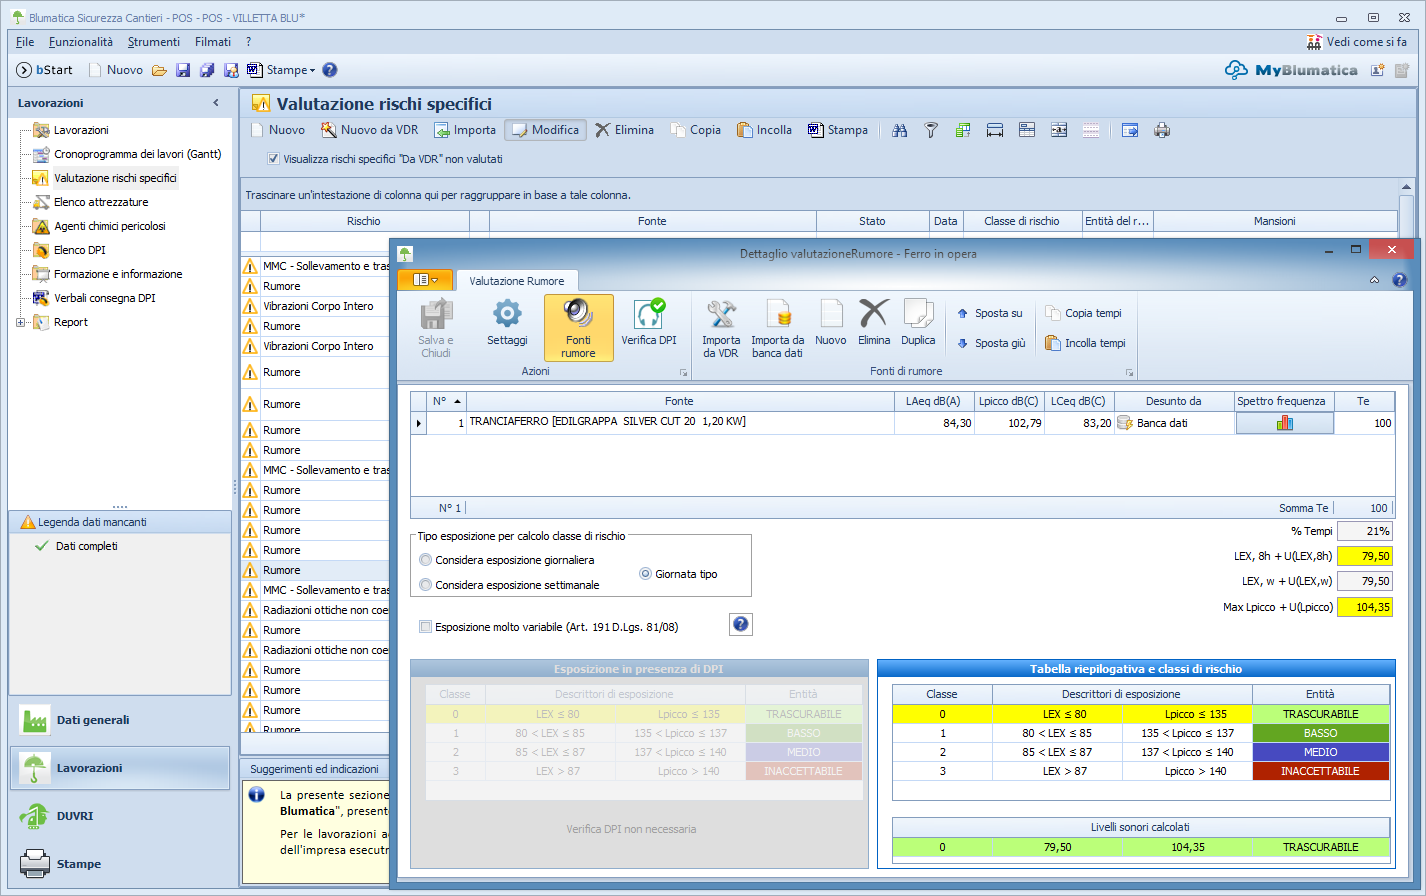Expand the Report tree node

pos(21,322)
